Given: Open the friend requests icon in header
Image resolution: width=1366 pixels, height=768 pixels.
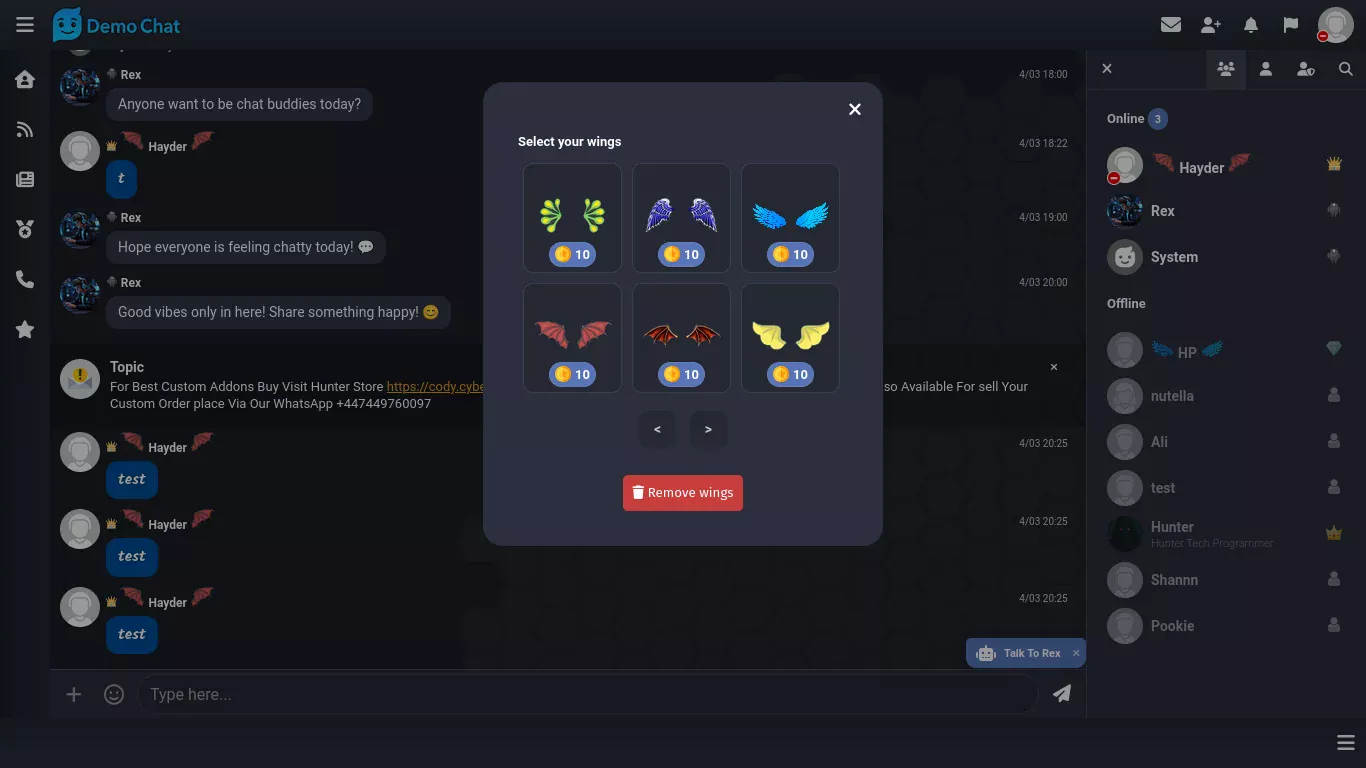Looking at the screenshot, I should click(1211, 25).
